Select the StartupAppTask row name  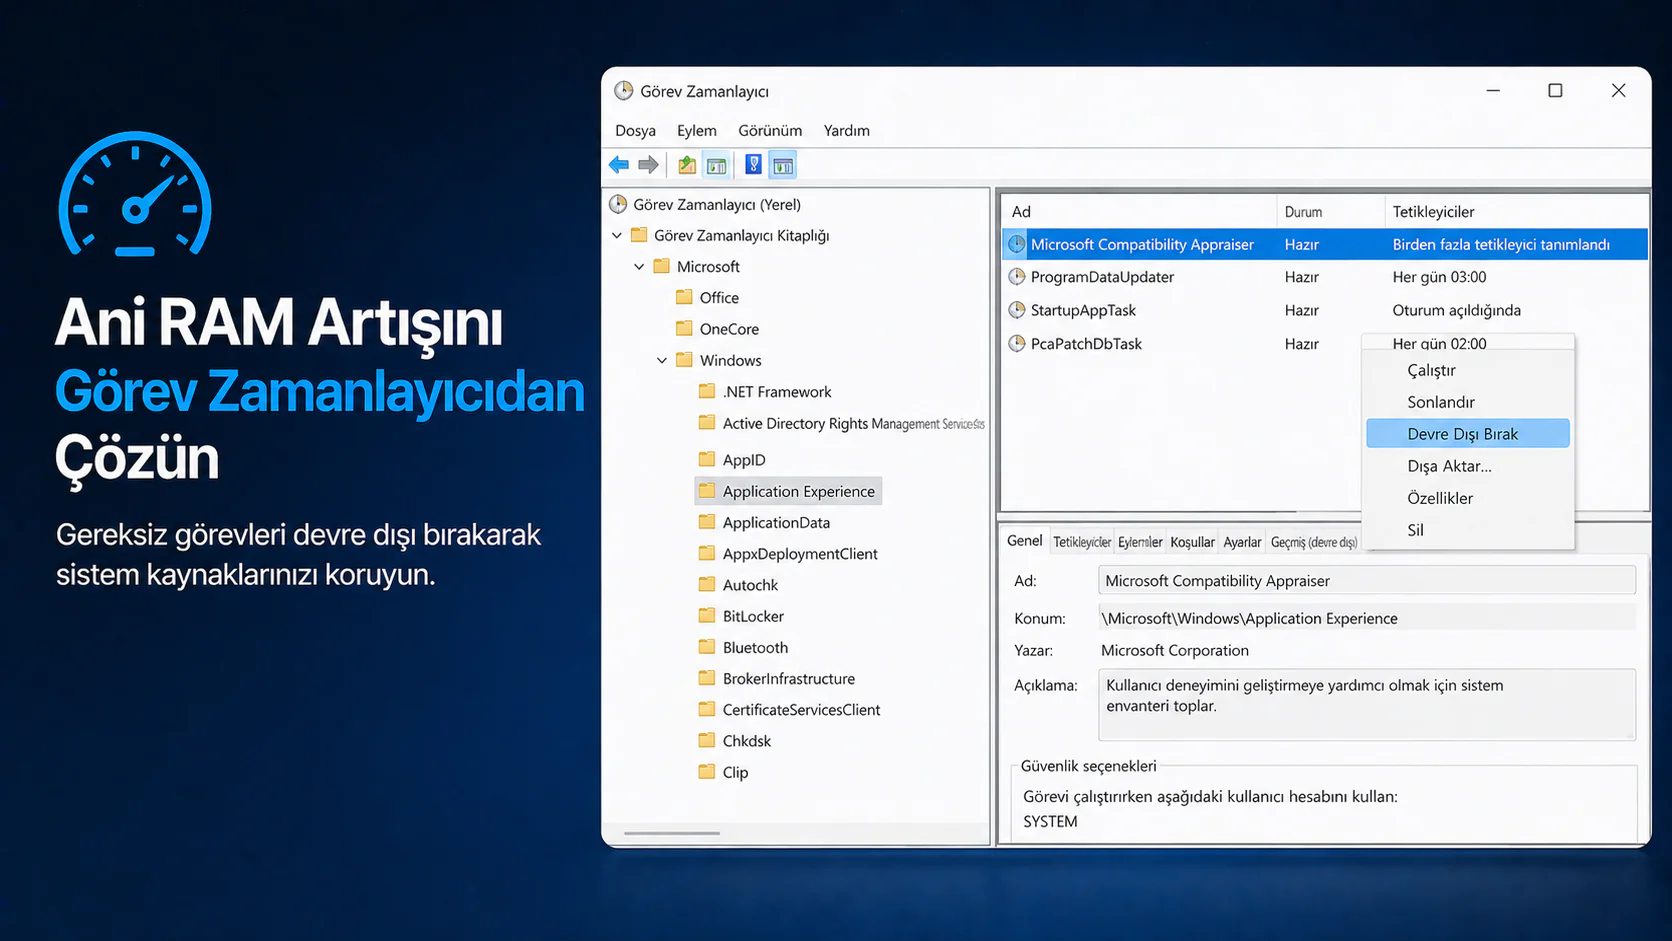click(1083, 310)
